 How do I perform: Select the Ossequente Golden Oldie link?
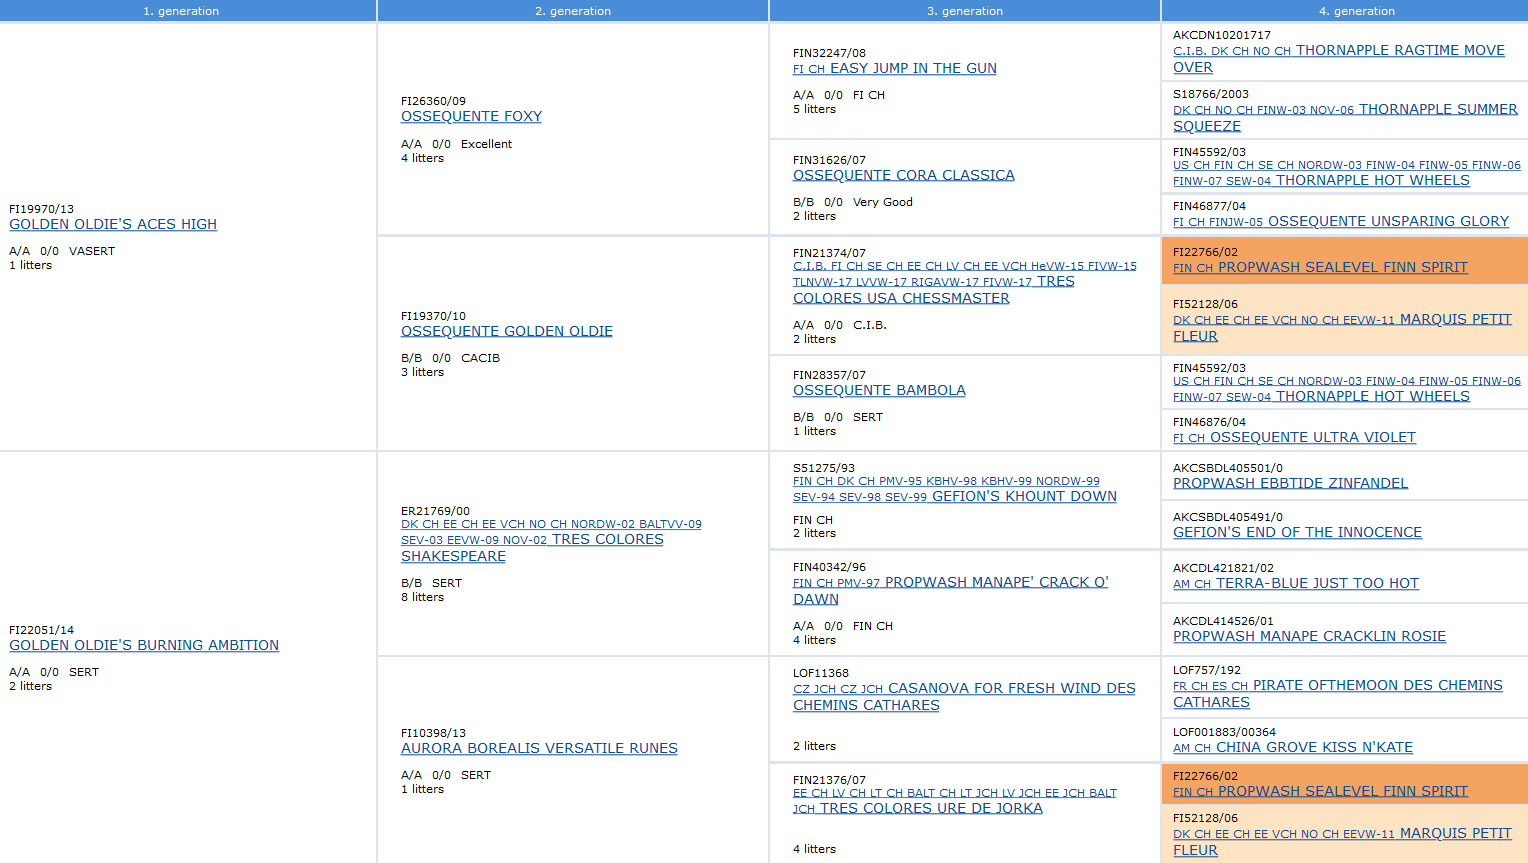(x=506, y=331)
